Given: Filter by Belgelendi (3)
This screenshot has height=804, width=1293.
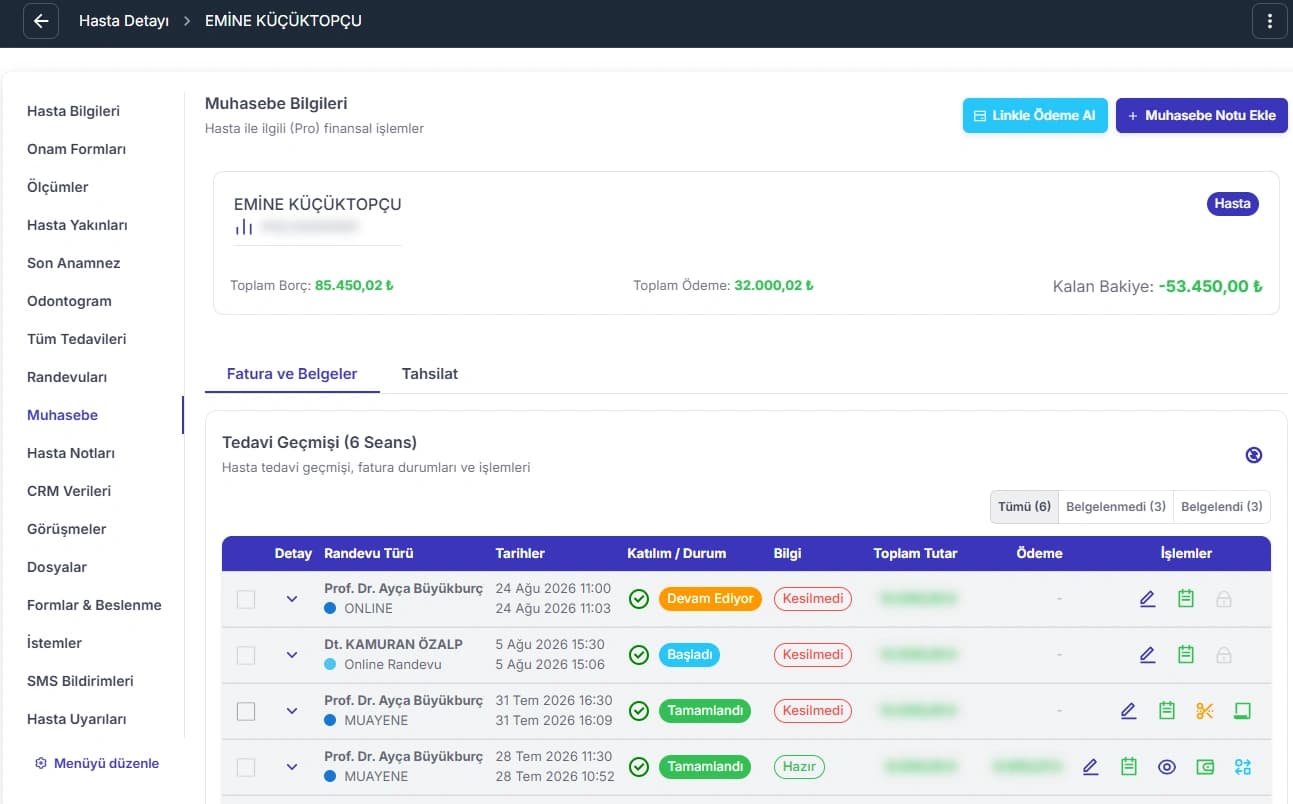Looking at the screenshot, I should point(1222,507).
